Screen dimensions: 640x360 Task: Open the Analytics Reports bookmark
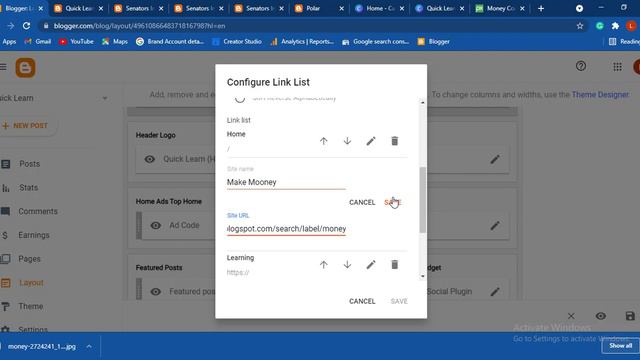pyautogui.click(x=302, y=42)
